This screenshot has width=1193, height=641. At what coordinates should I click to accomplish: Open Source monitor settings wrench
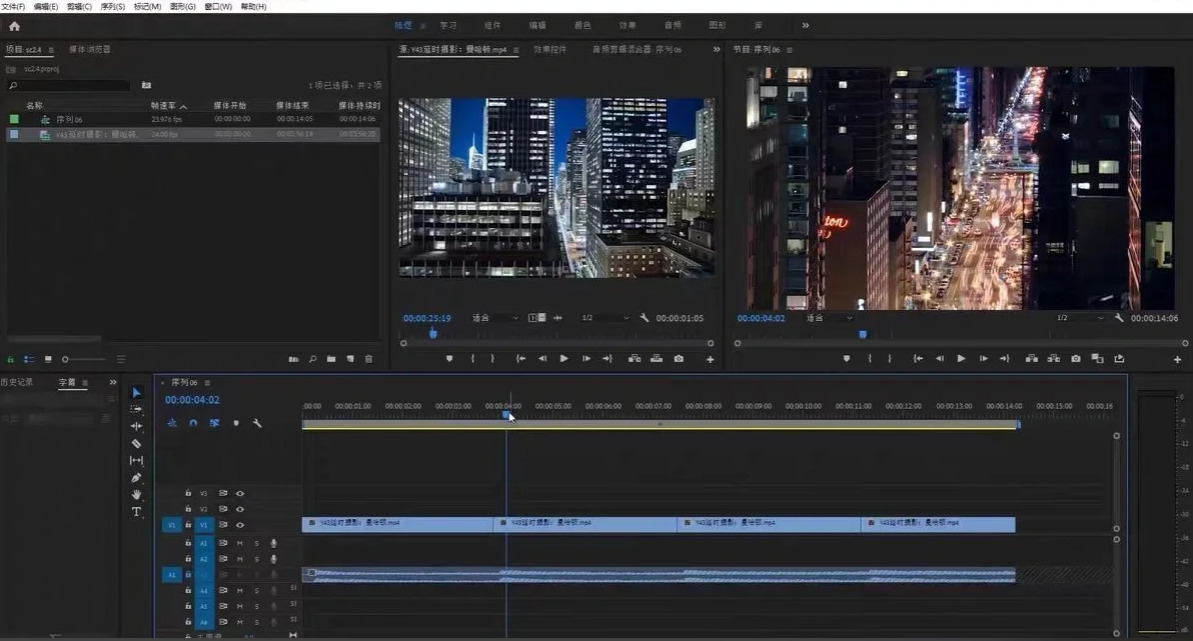(x=644, y=317)
